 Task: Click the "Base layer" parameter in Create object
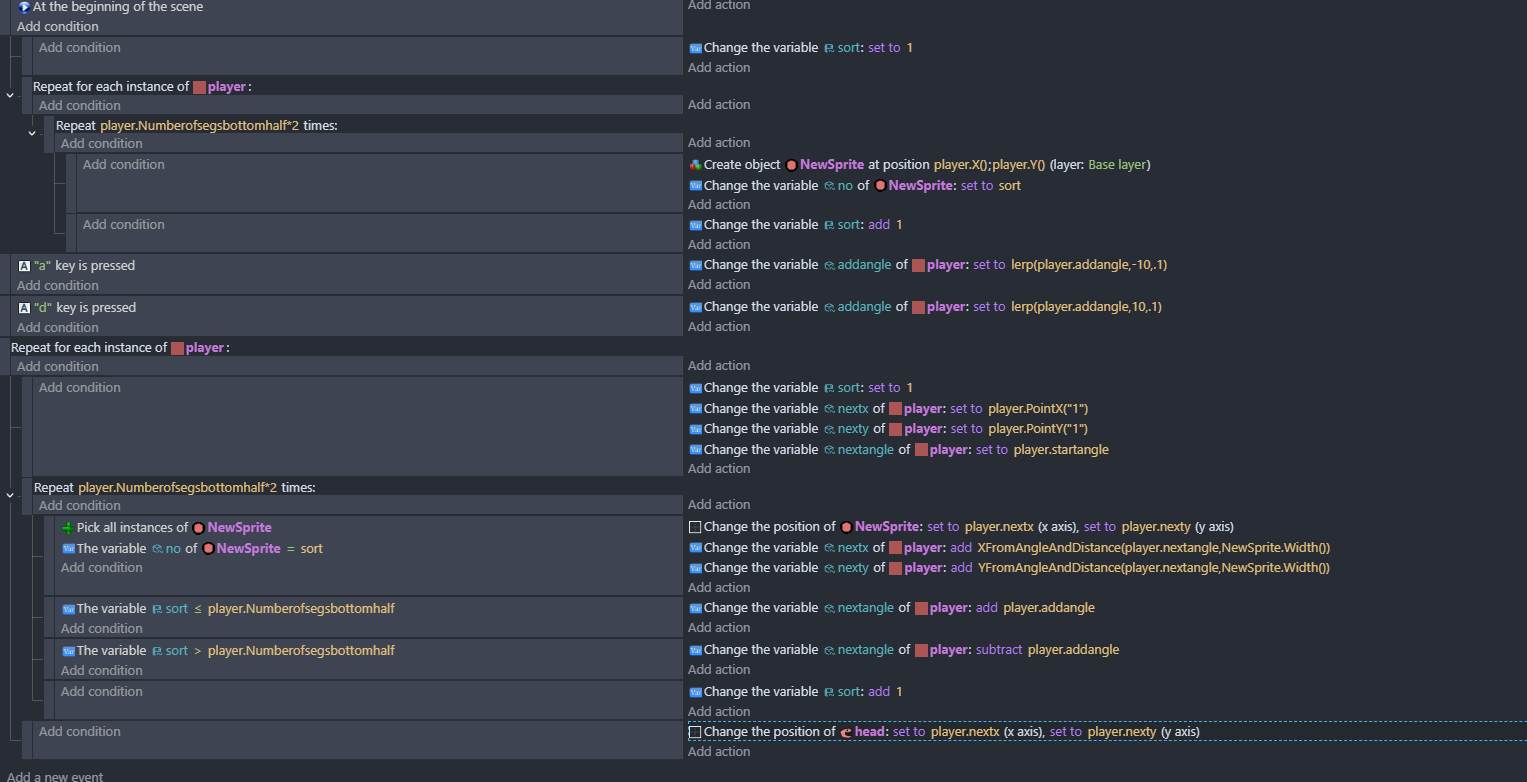[1116, 165]
